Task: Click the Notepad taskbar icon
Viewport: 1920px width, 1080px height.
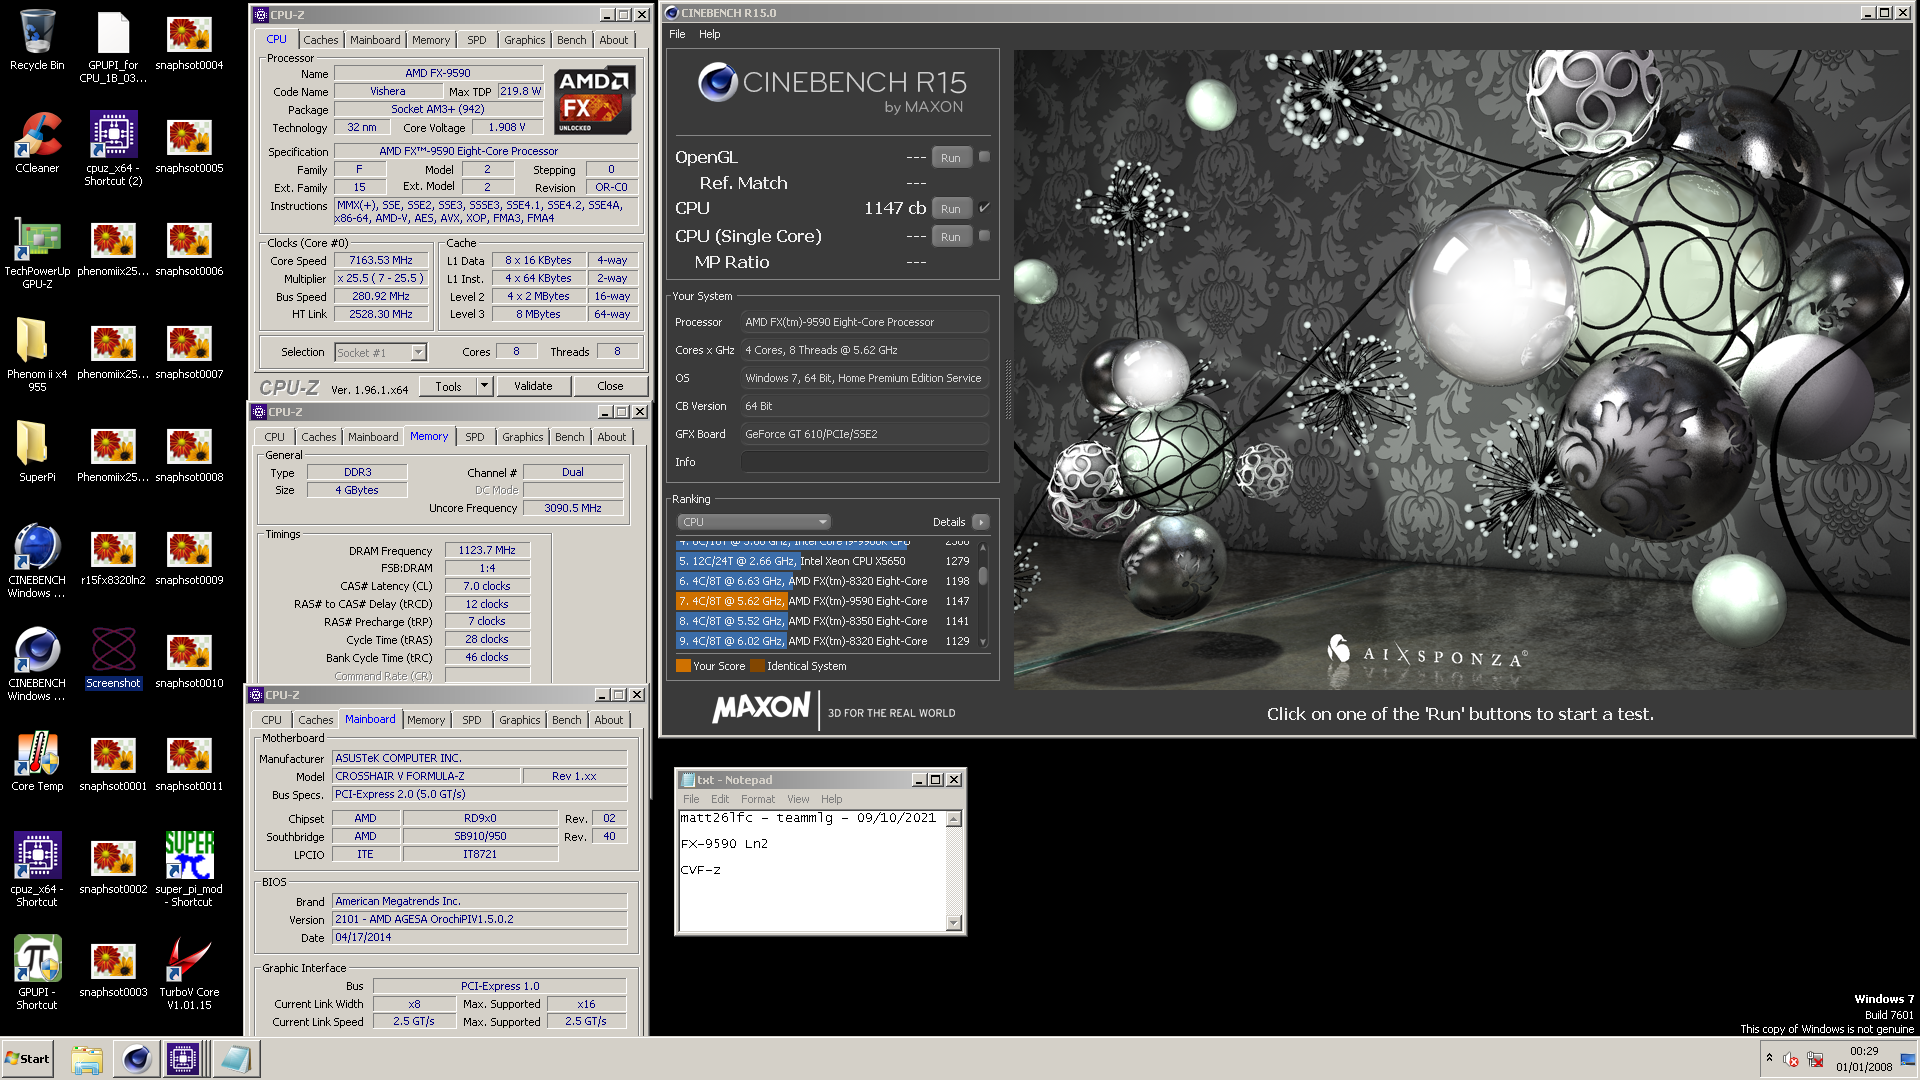Action: click(x=237, y=1059)
